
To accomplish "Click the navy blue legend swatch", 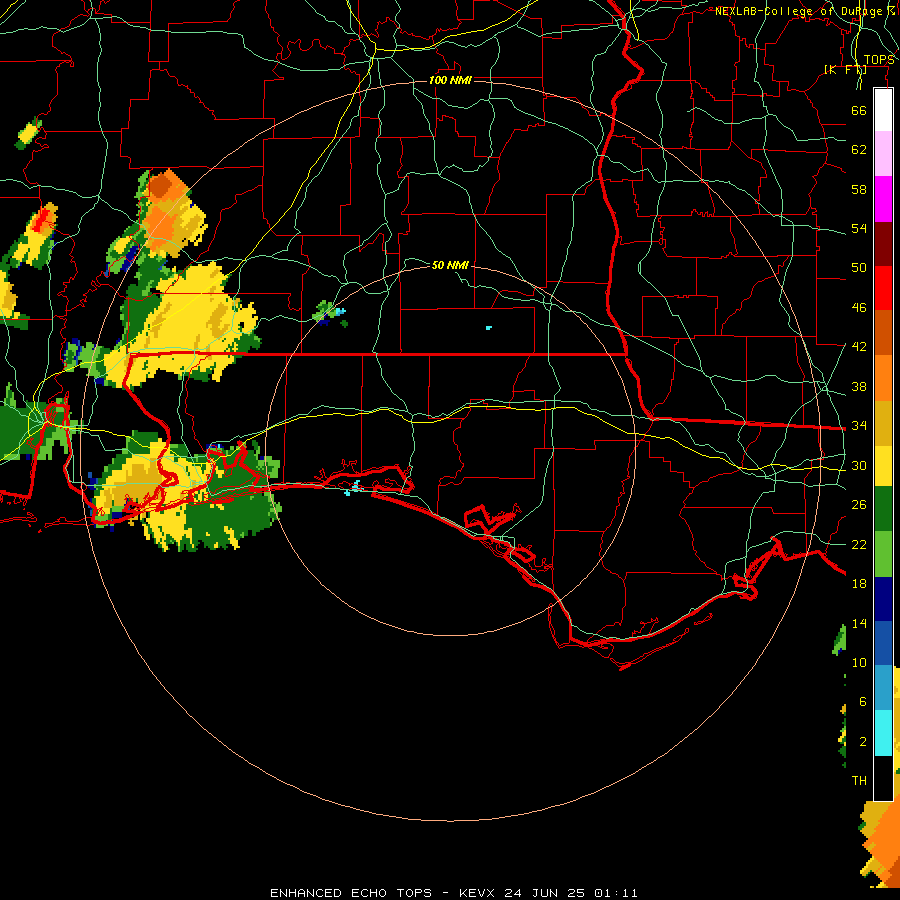I will click(x=883, y=599).
